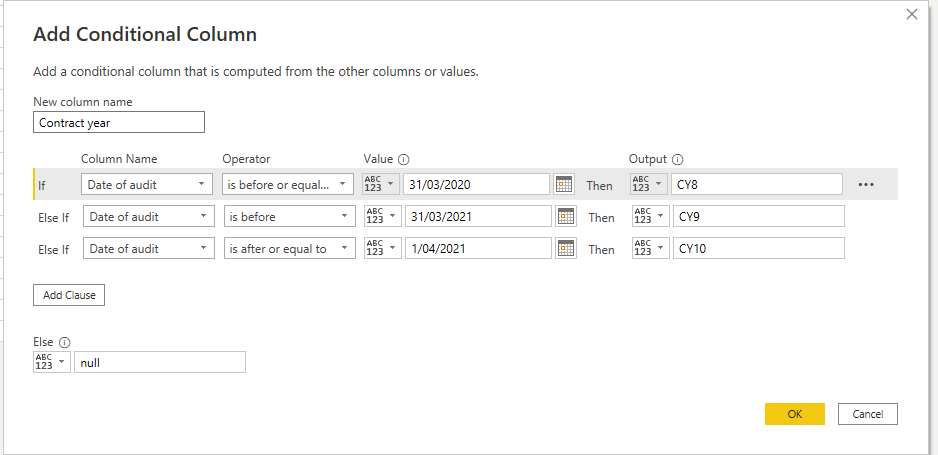
Task: Click the Else info icon
Action: click(65, 343)
